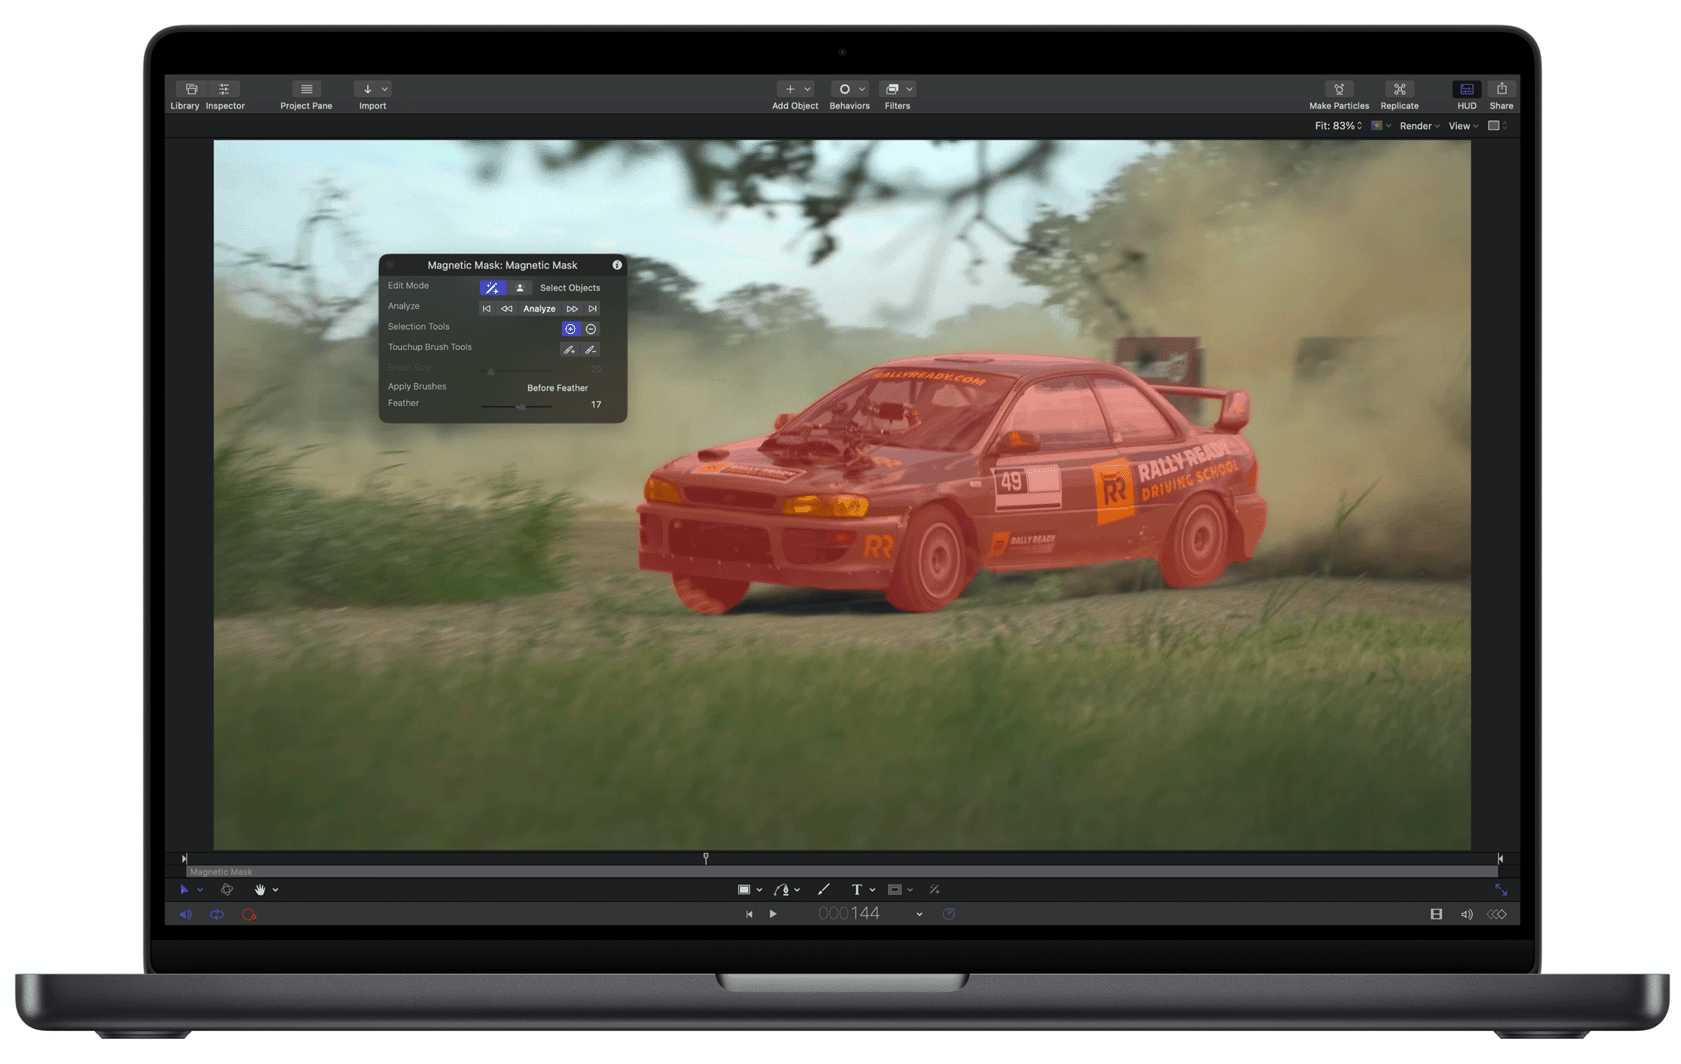This screenshot has width=1681, height=1064.
Task: Click the Analyze button in the HUD
Action: pyautogui.click(x=539, y=308)
